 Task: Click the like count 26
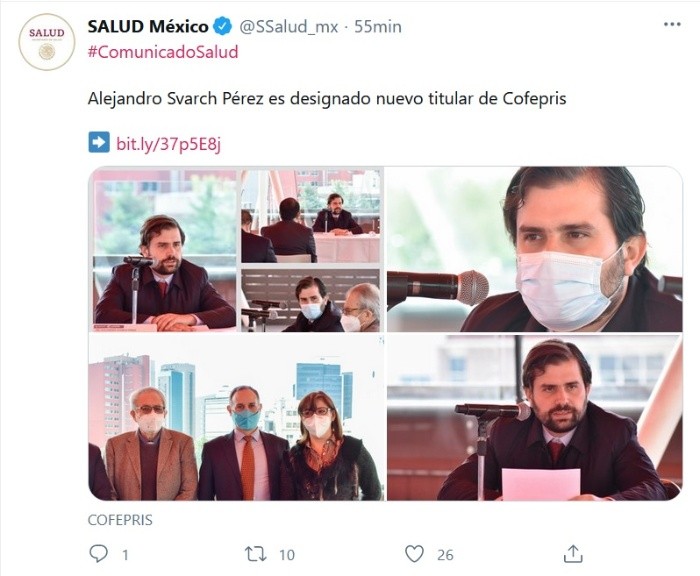[x=445, y=555]
